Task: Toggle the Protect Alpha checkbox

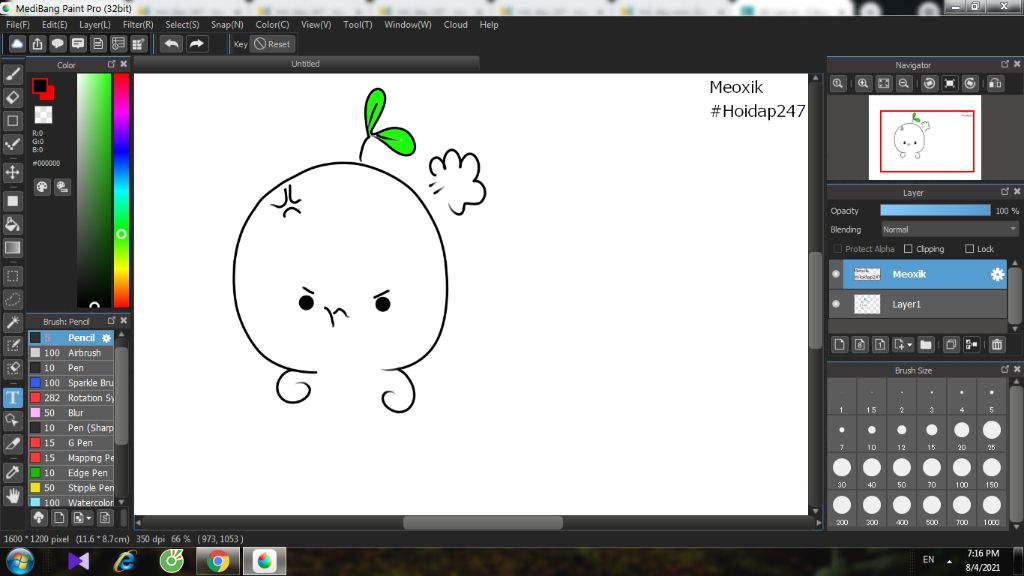Action: coord(838,249)
